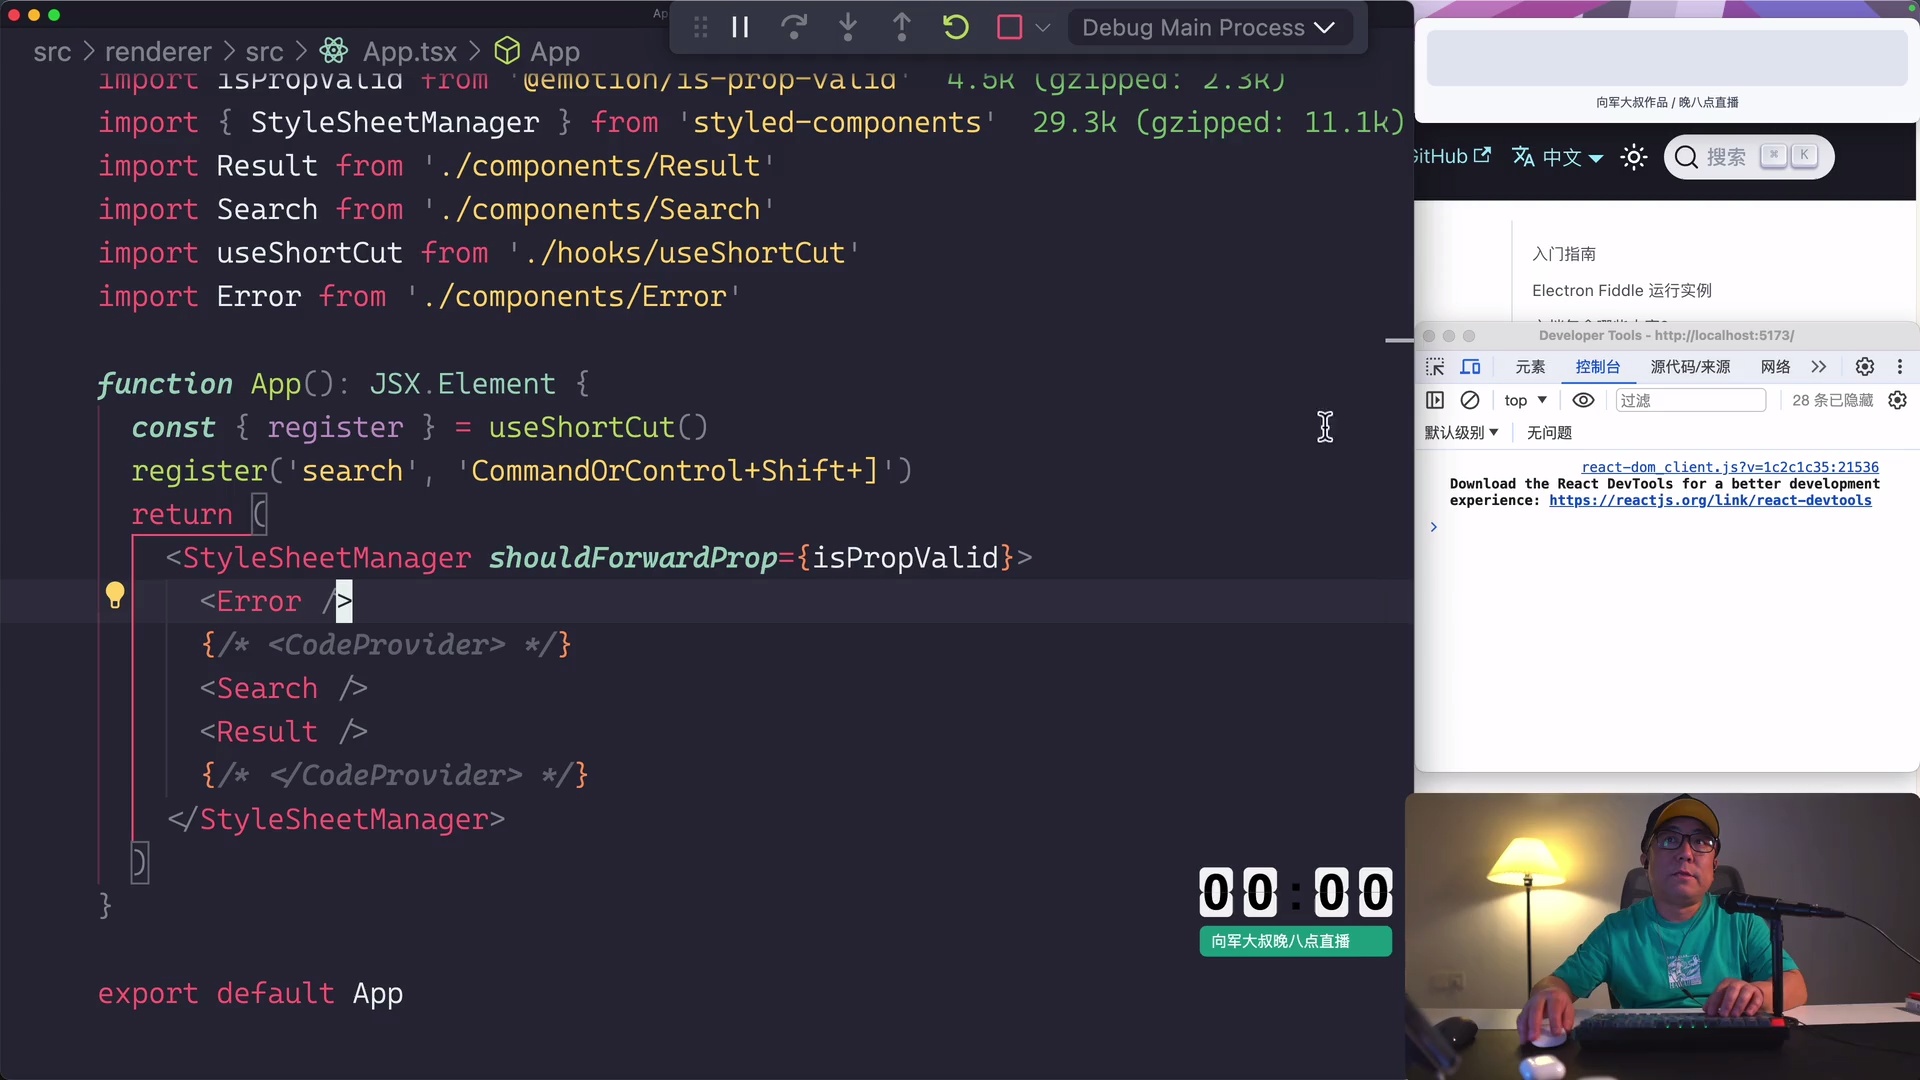
Task: Open the Debug Main Process dropdown
Action: click(1210, 27)
